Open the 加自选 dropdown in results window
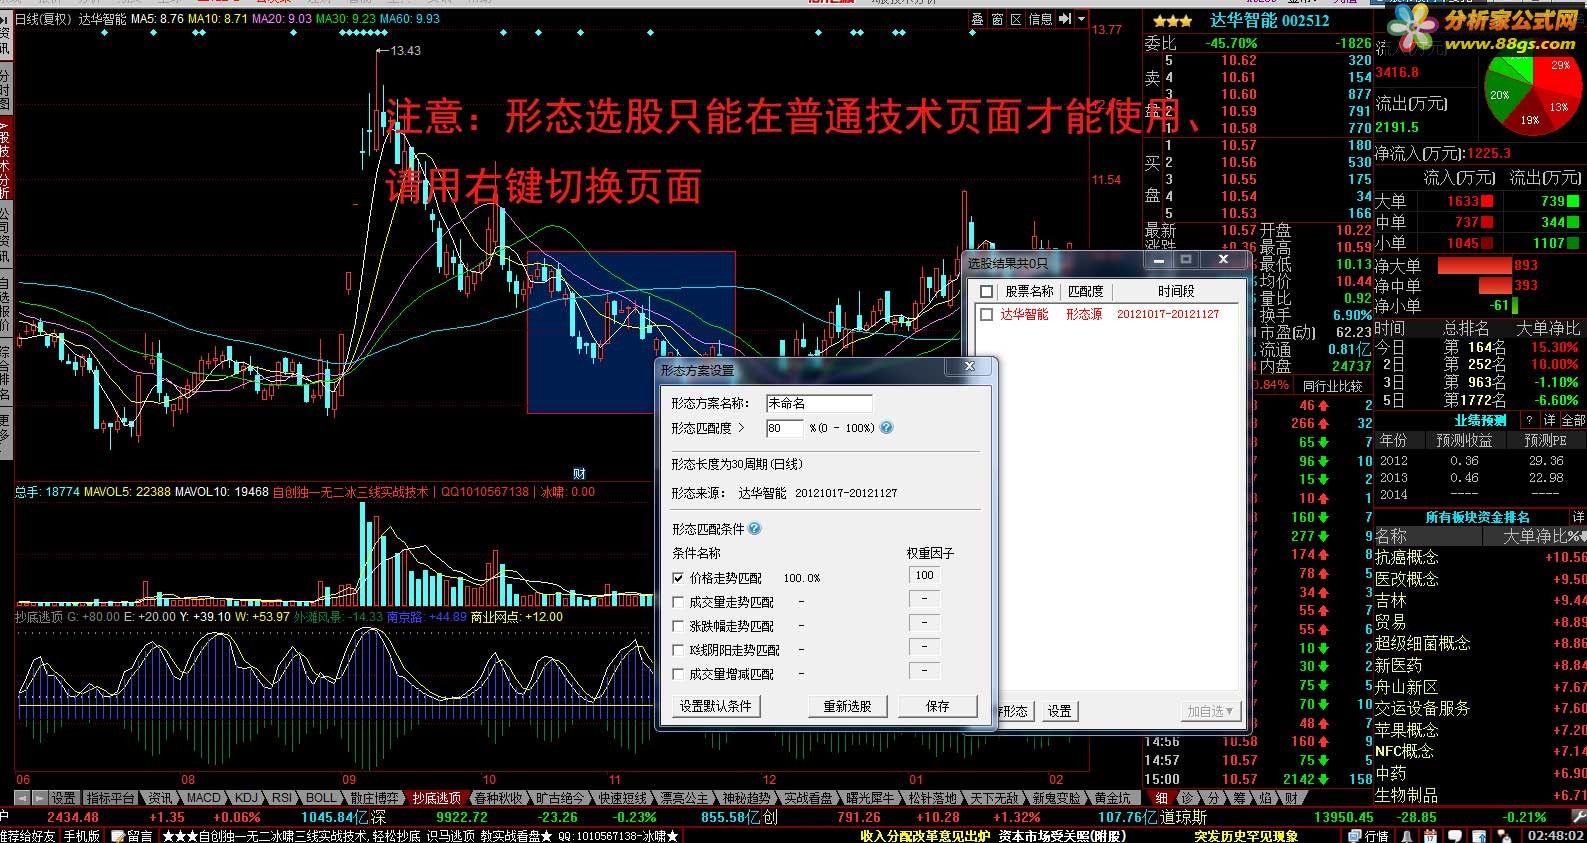The height and width of the screenshot is (843, 1587). 1210,711
